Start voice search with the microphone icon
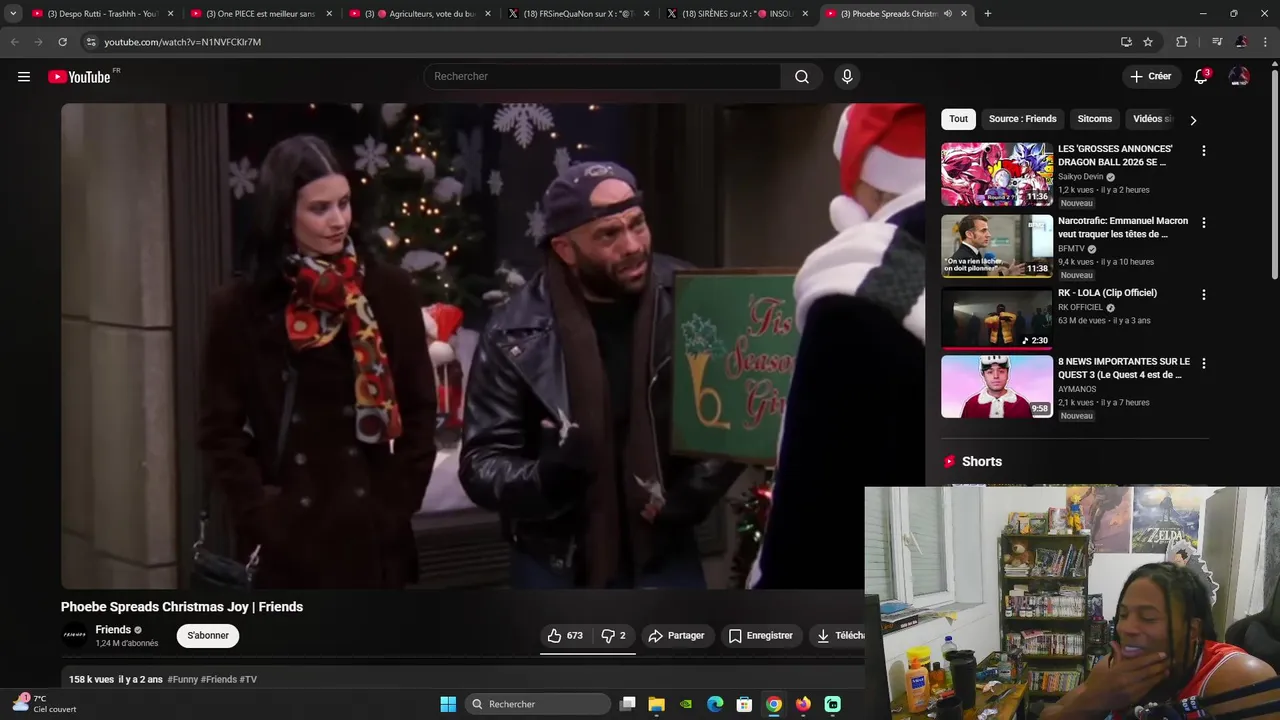The width and height of the screenshot is (1280, 720). pyautogui.click(x=847, y=77)
